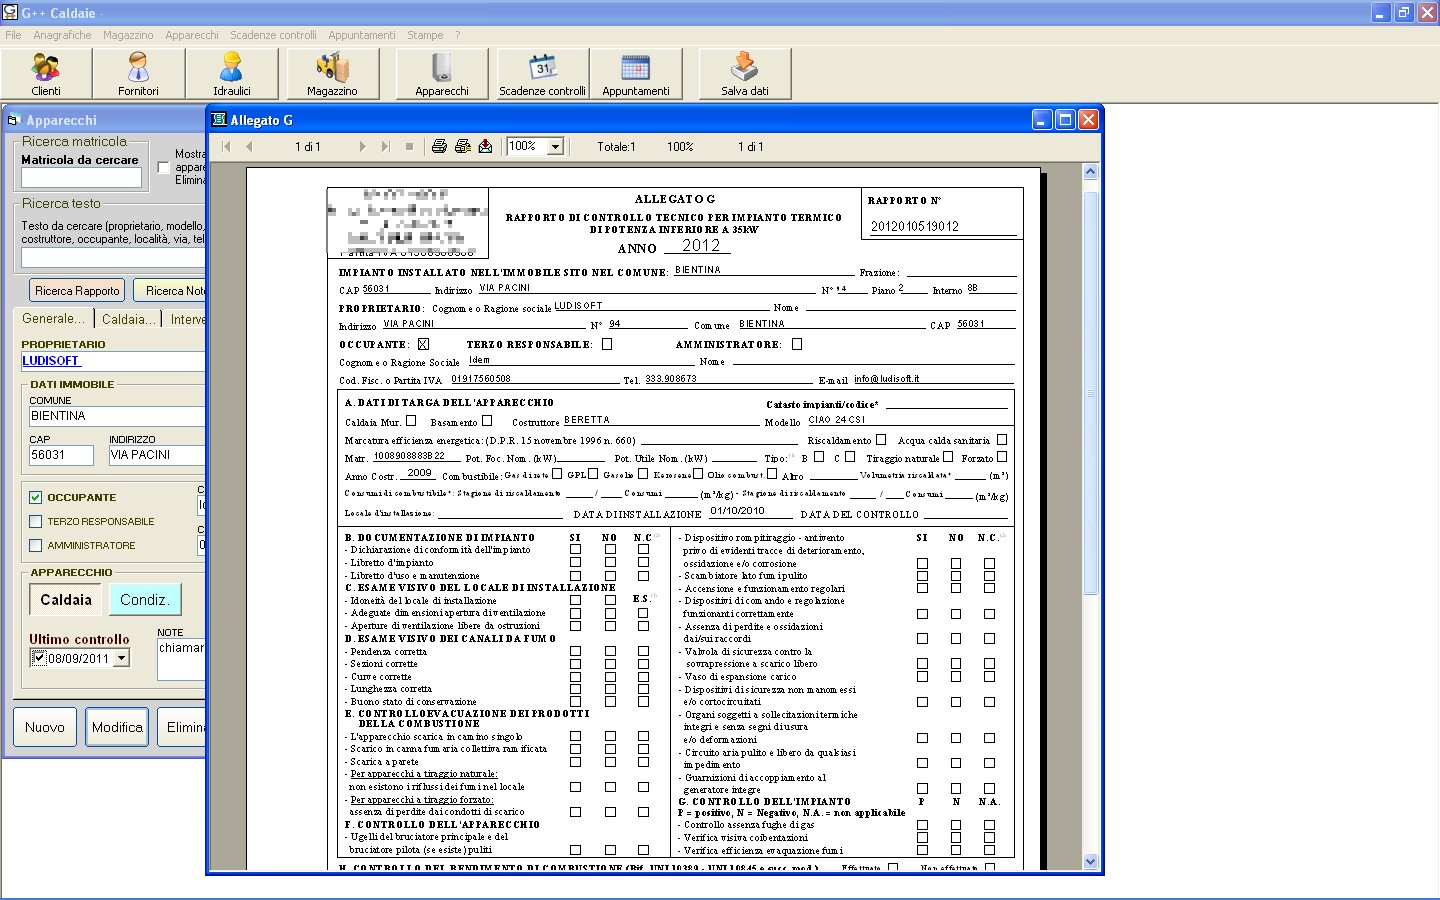Switch to the Generale tab
The width and height of the screenshot is (1440, 900).
pyautogui.click(x=54, y=318)
